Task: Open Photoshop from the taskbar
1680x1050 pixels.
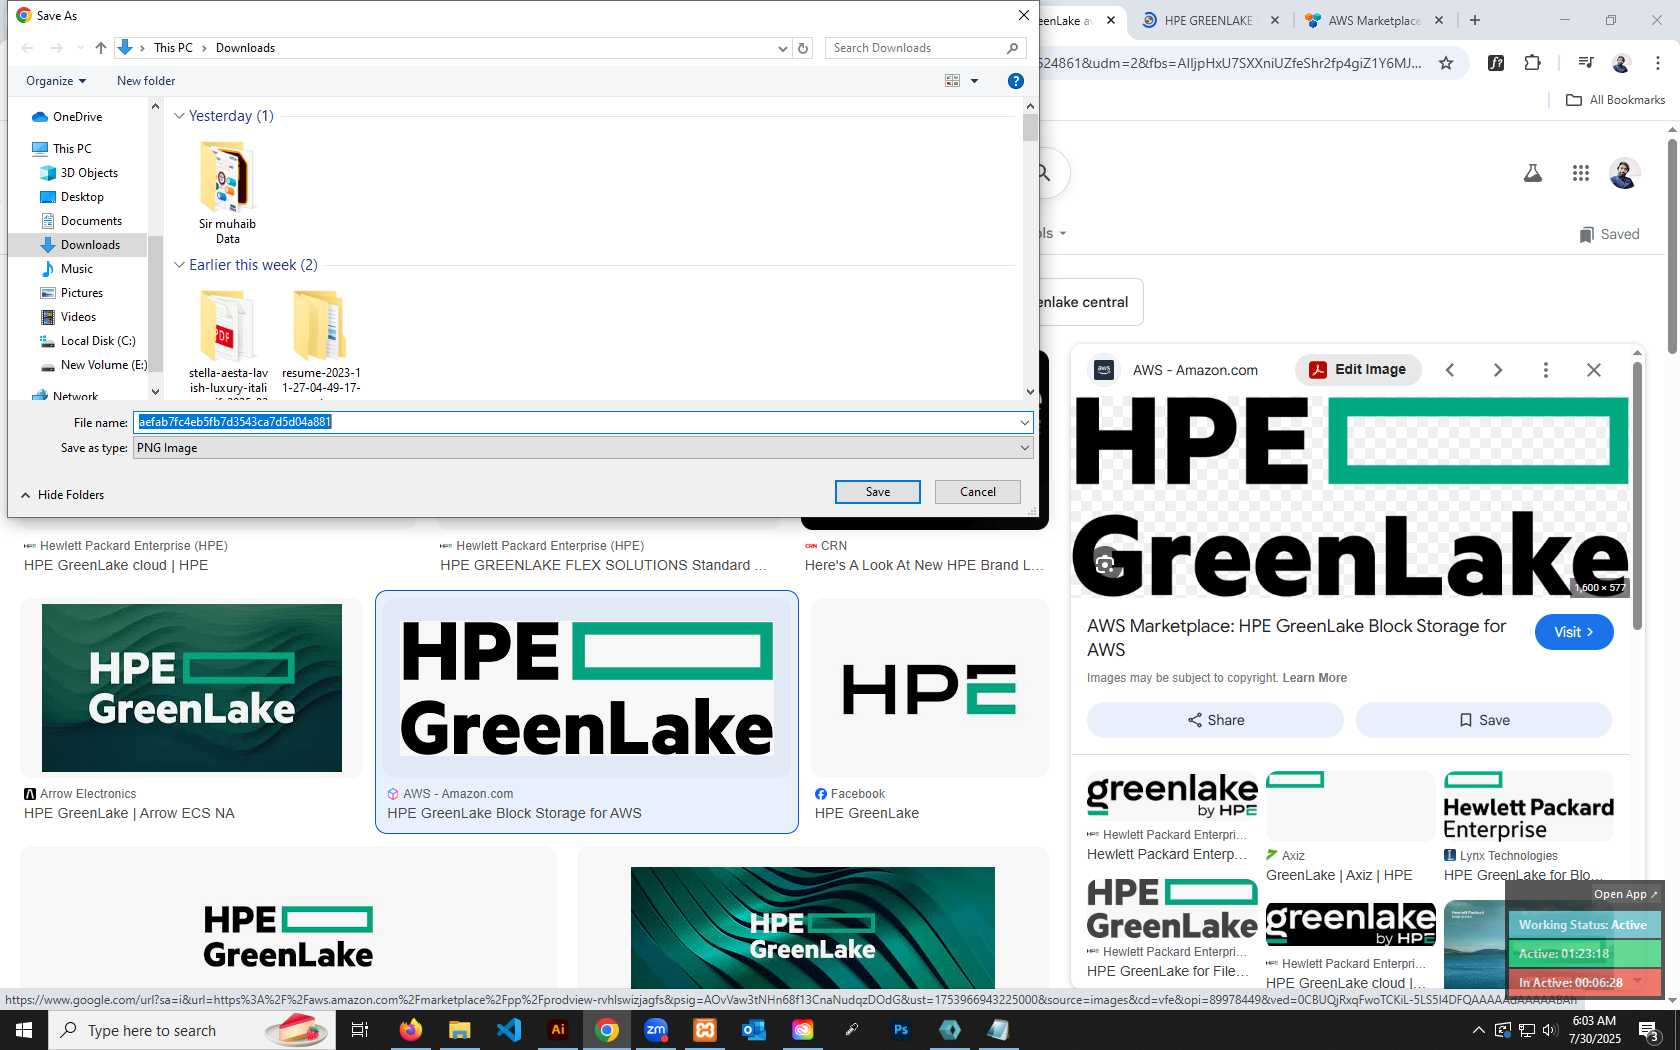Action: click(x=901, y=1030)
